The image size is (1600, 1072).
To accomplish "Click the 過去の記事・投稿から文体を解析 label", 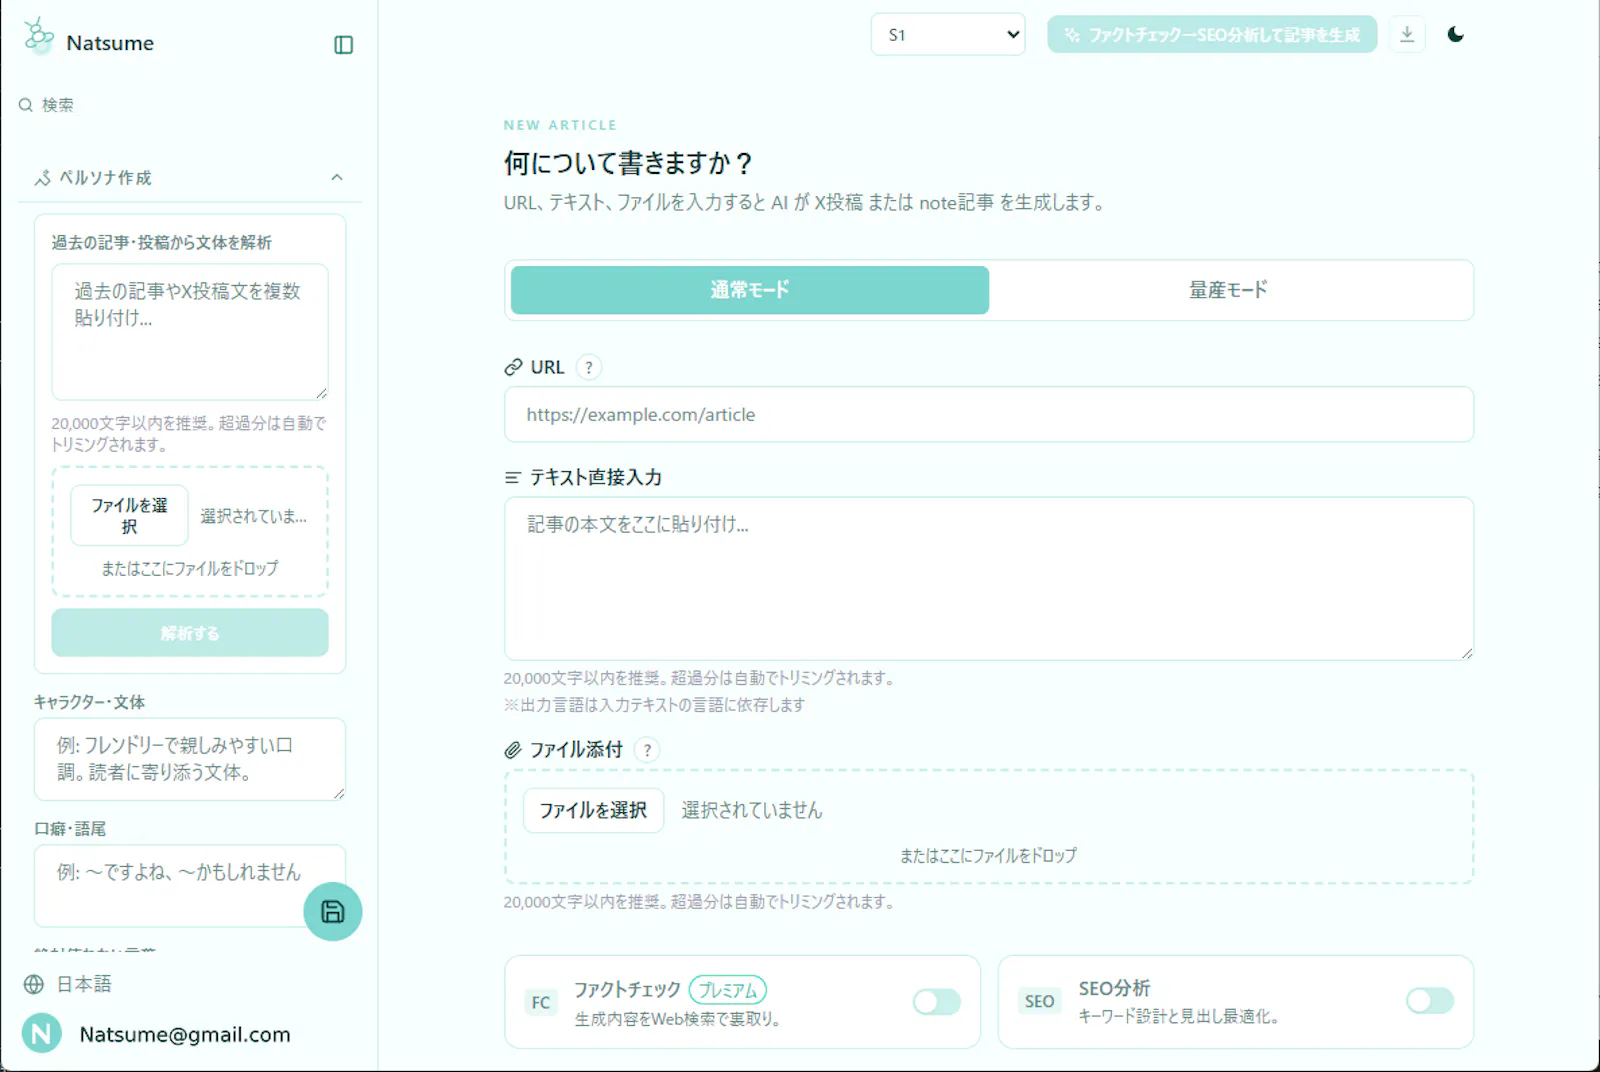I will (162, 243).
